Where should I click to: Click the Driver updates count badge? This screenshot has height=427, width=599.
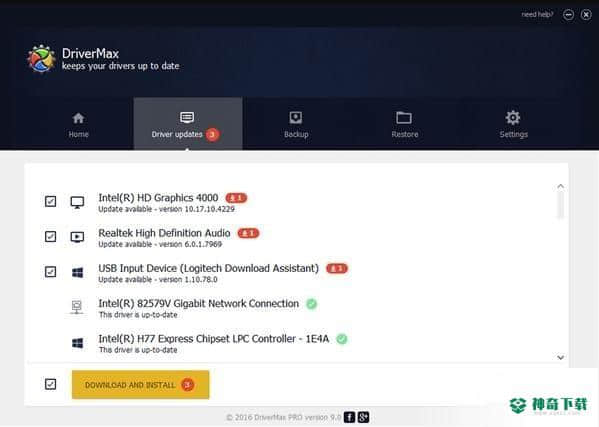pyautogui.click(x=212, y=134)
